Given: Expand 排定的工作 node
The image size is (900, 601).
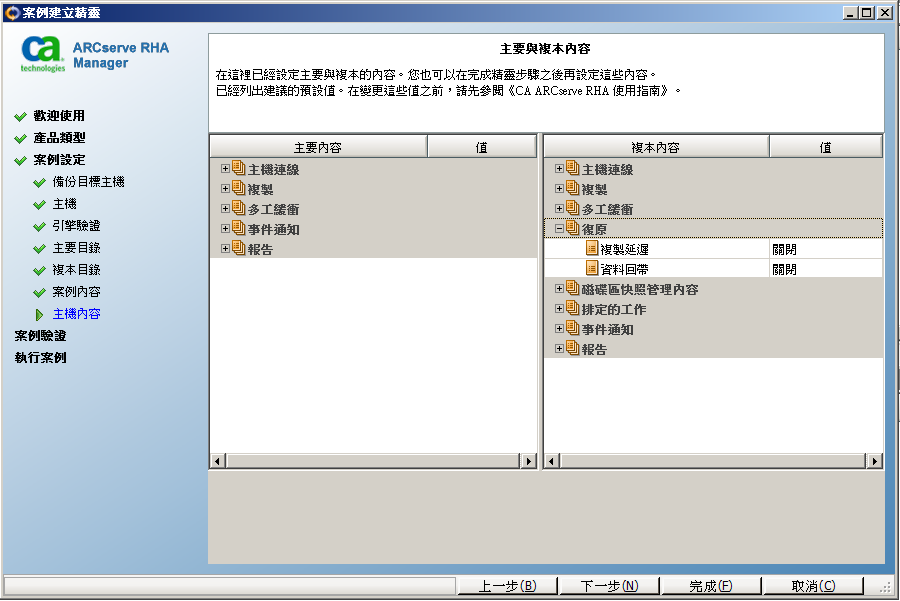Looking at the screenshot, I should [x=559, y=309].
